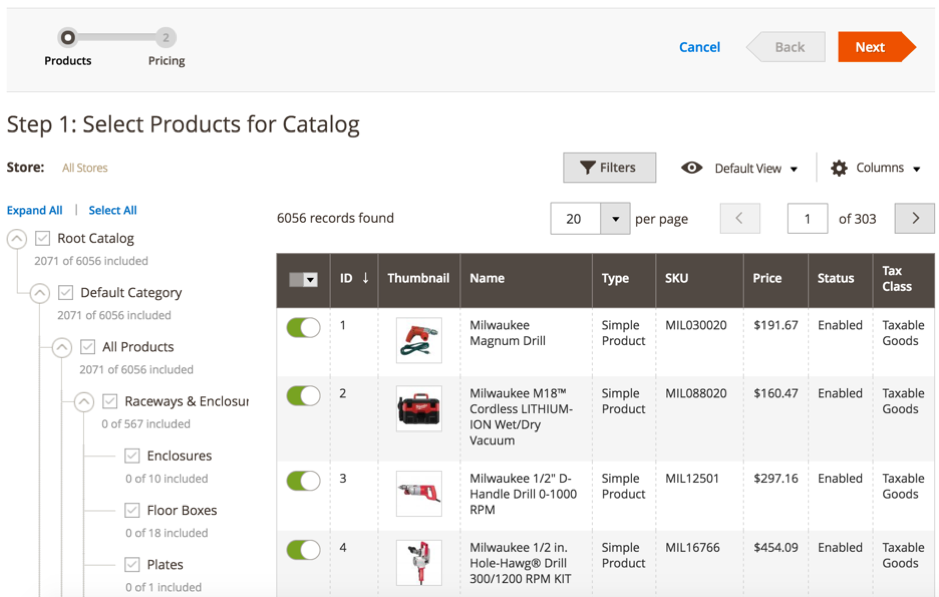Click the M18 Wet/Dry Vacuum thumbnail
This screenshot has width=939, height=597.
click(x=419, y=408)
